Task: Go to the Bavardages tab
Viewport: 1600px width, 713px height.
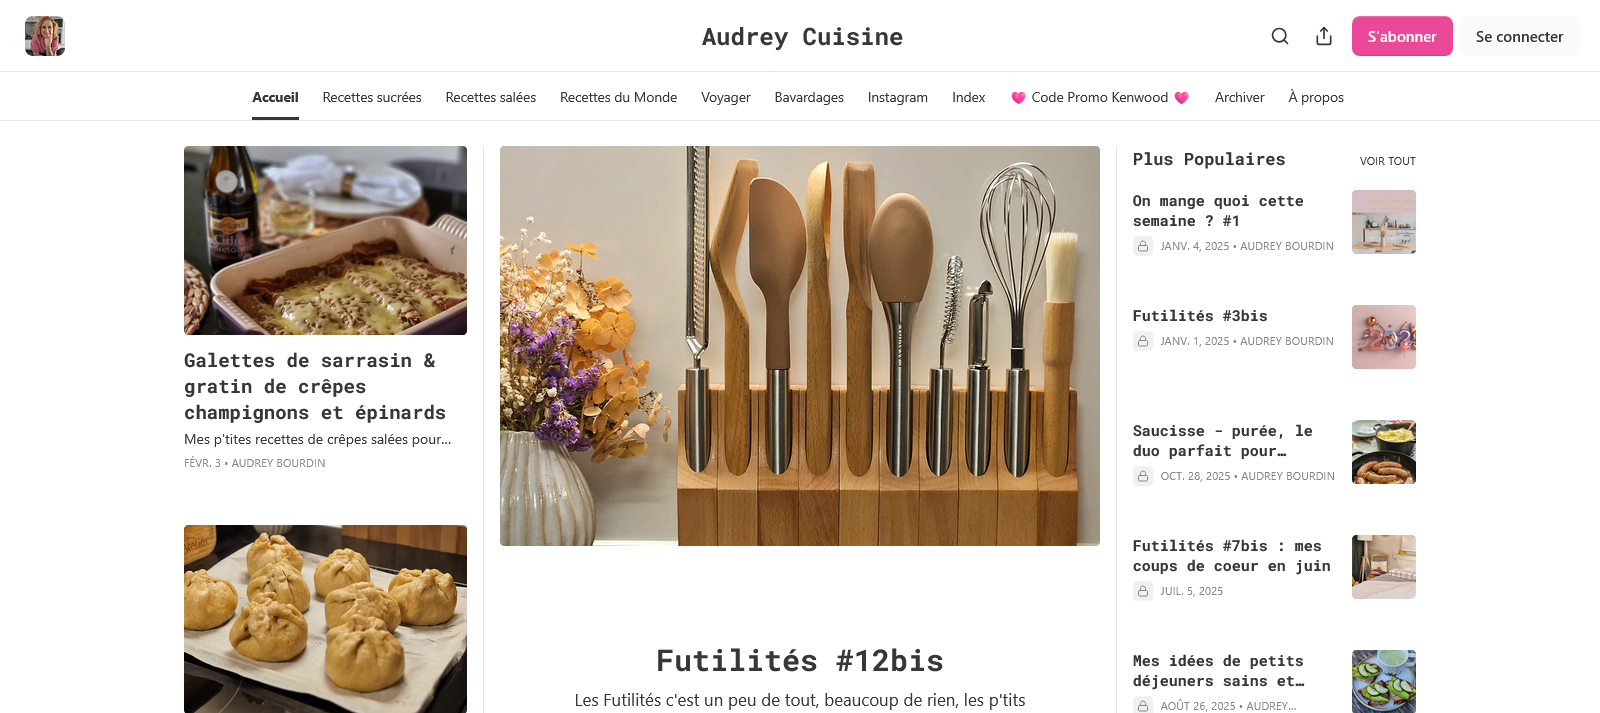Action: coord(809,97)
